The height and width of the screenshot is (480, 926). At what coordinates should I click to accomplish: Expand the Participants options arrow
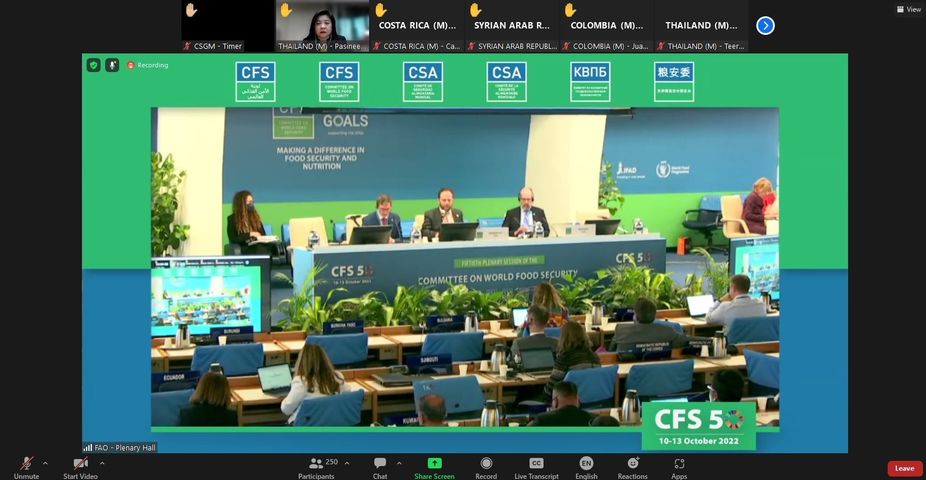click(x=347, y=463)
